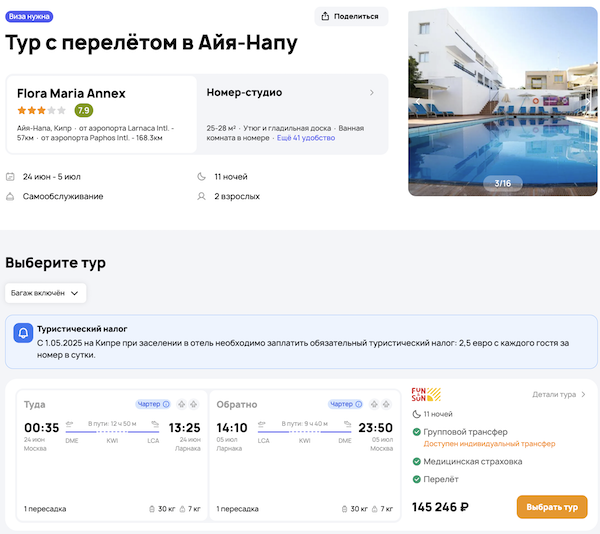600x534 pixels.
Task: Click info icon on return Чартер badge
Action: 358,404
